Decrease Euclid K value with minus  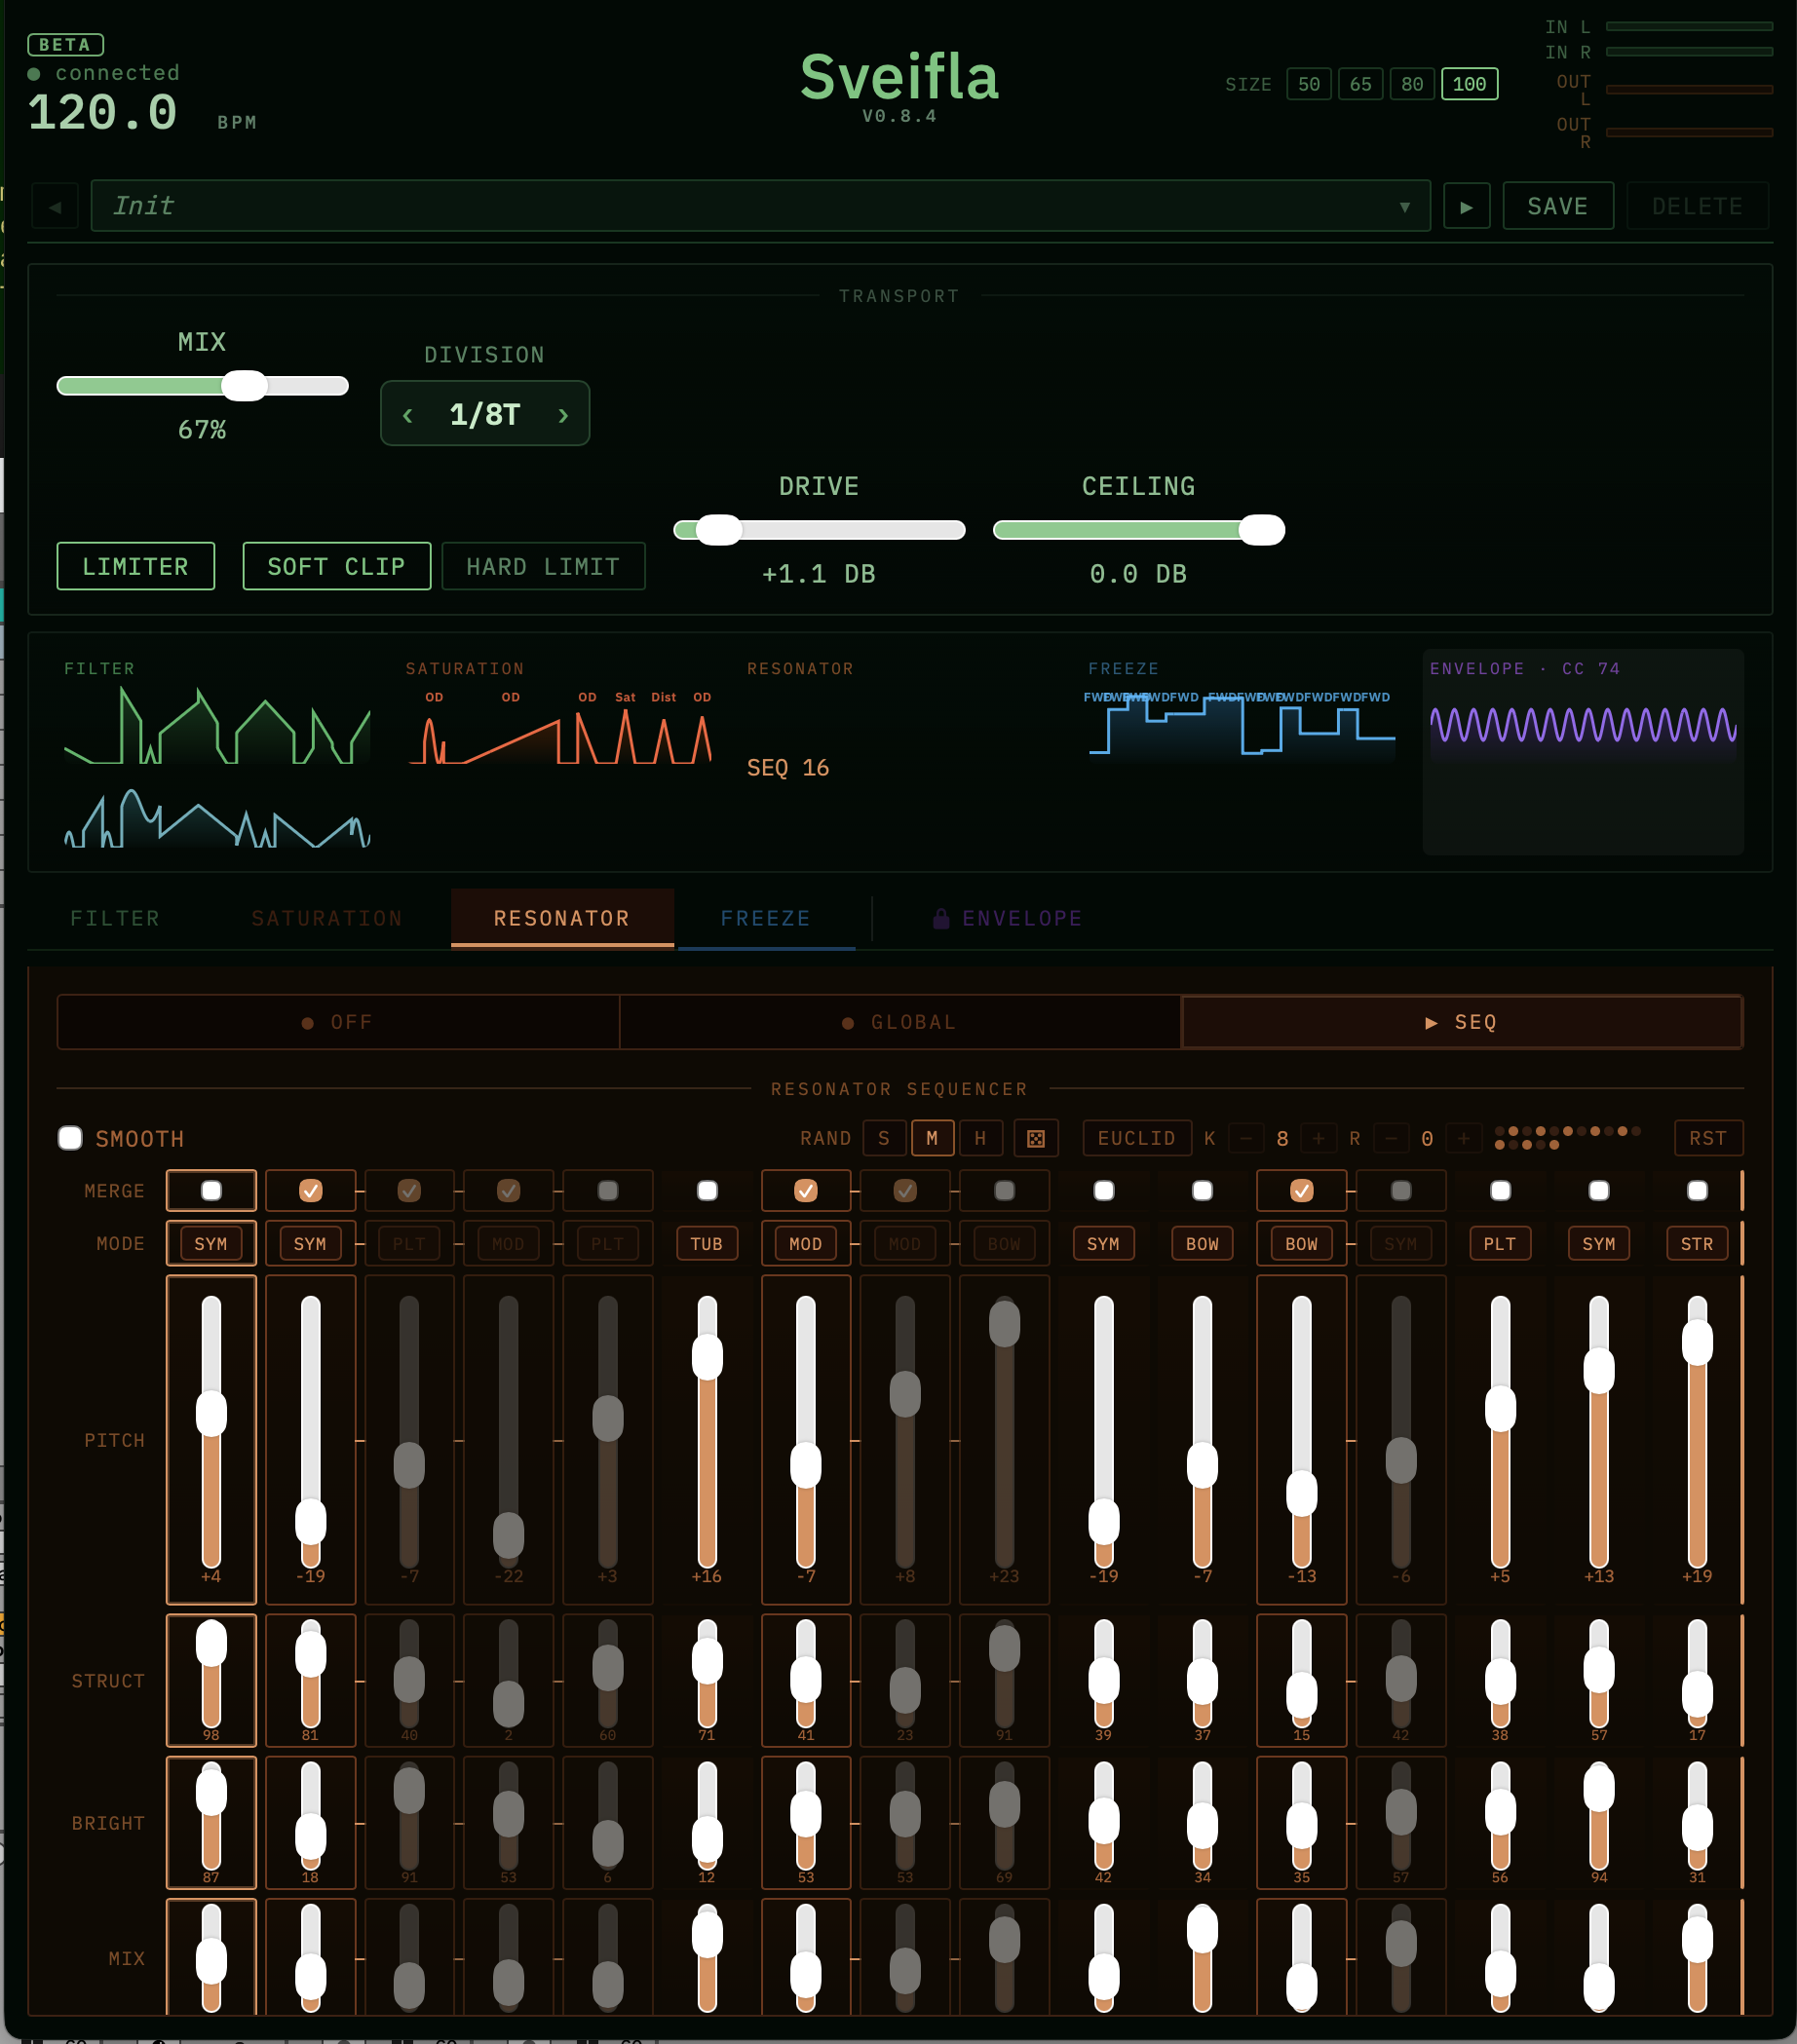click(1246, 1138)
